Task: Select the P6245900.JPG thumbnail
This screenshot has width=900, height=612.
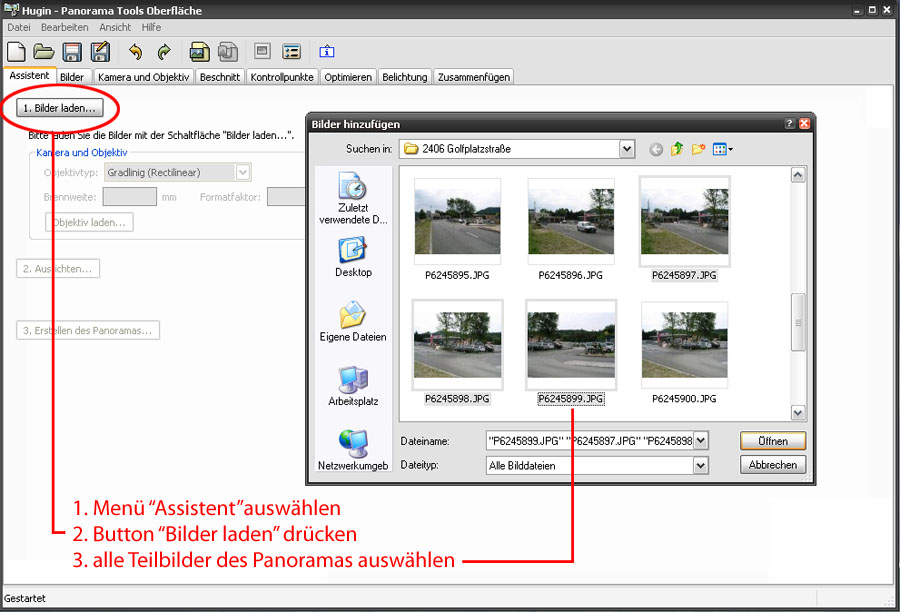Action: (x=684, y=345)
